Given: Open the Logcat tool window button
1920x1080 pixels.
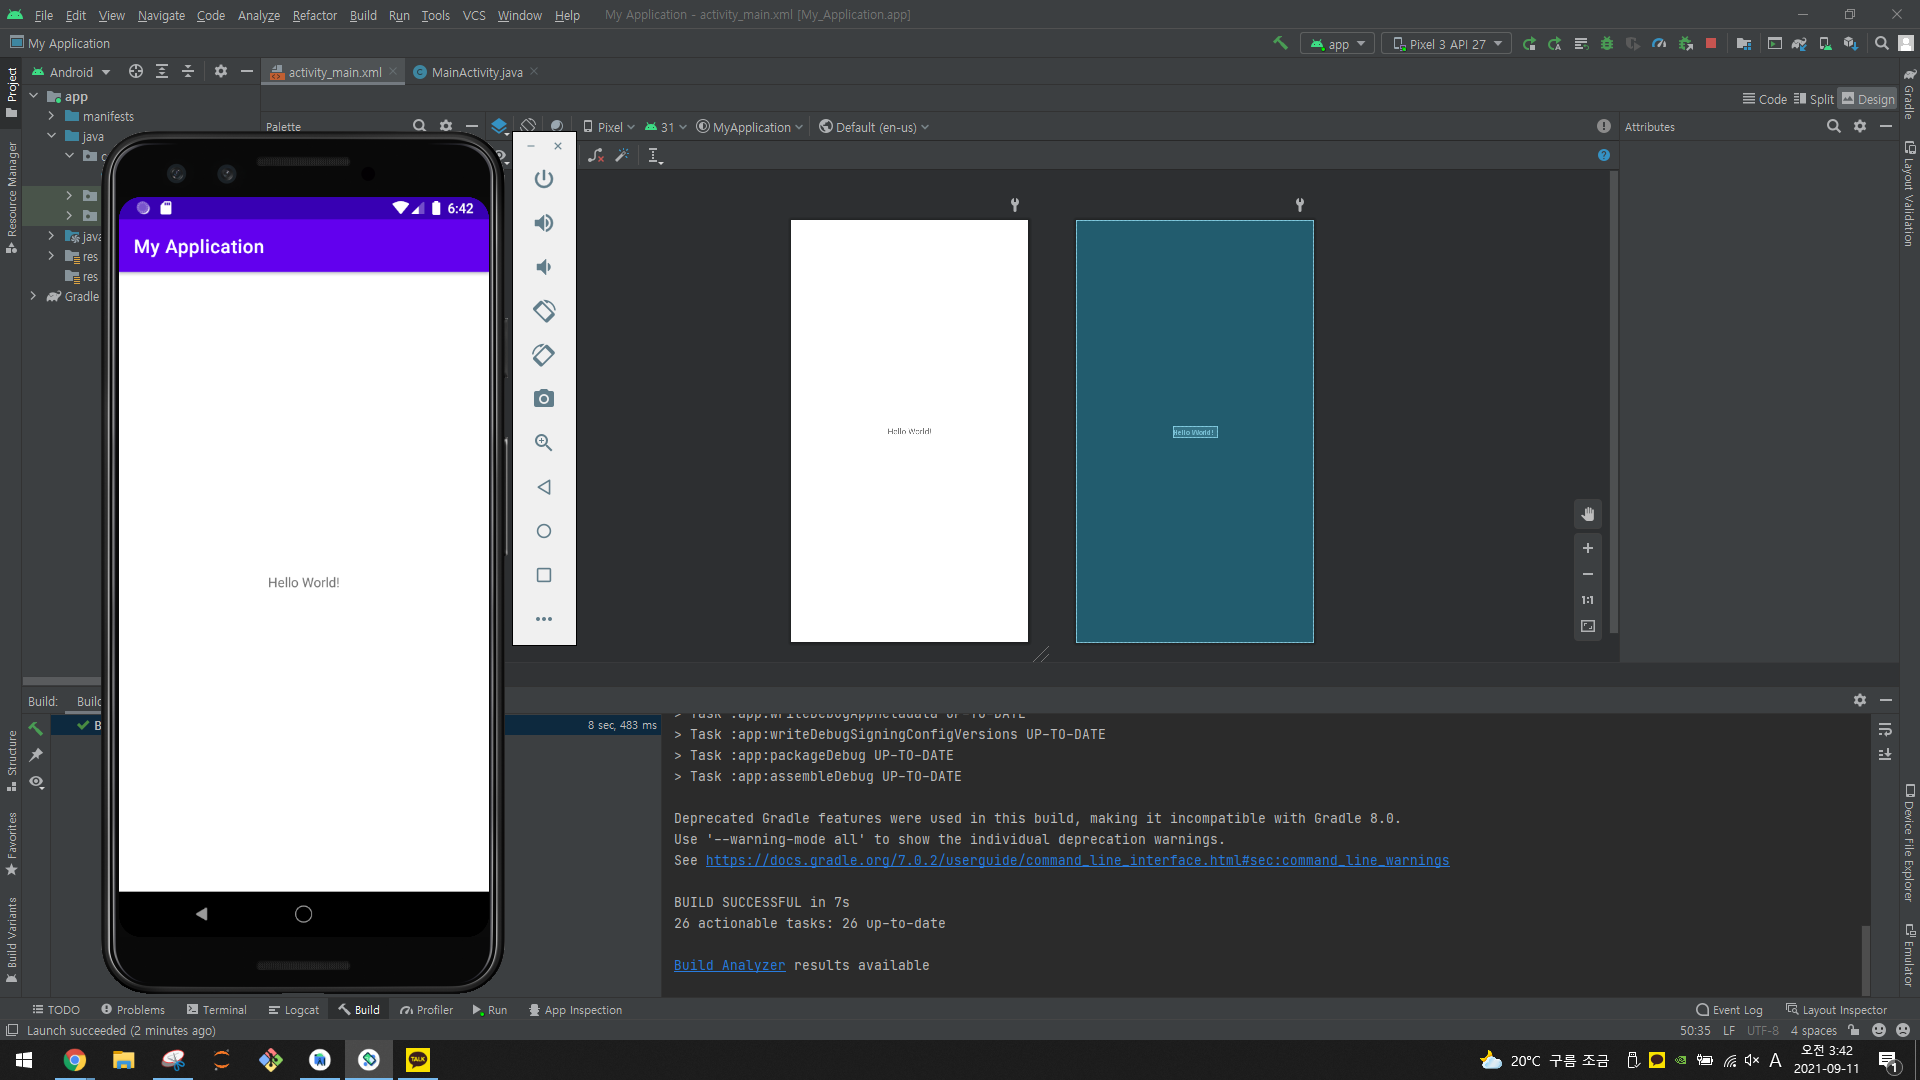Looking at the screenshot, I should coord(293,1010).
